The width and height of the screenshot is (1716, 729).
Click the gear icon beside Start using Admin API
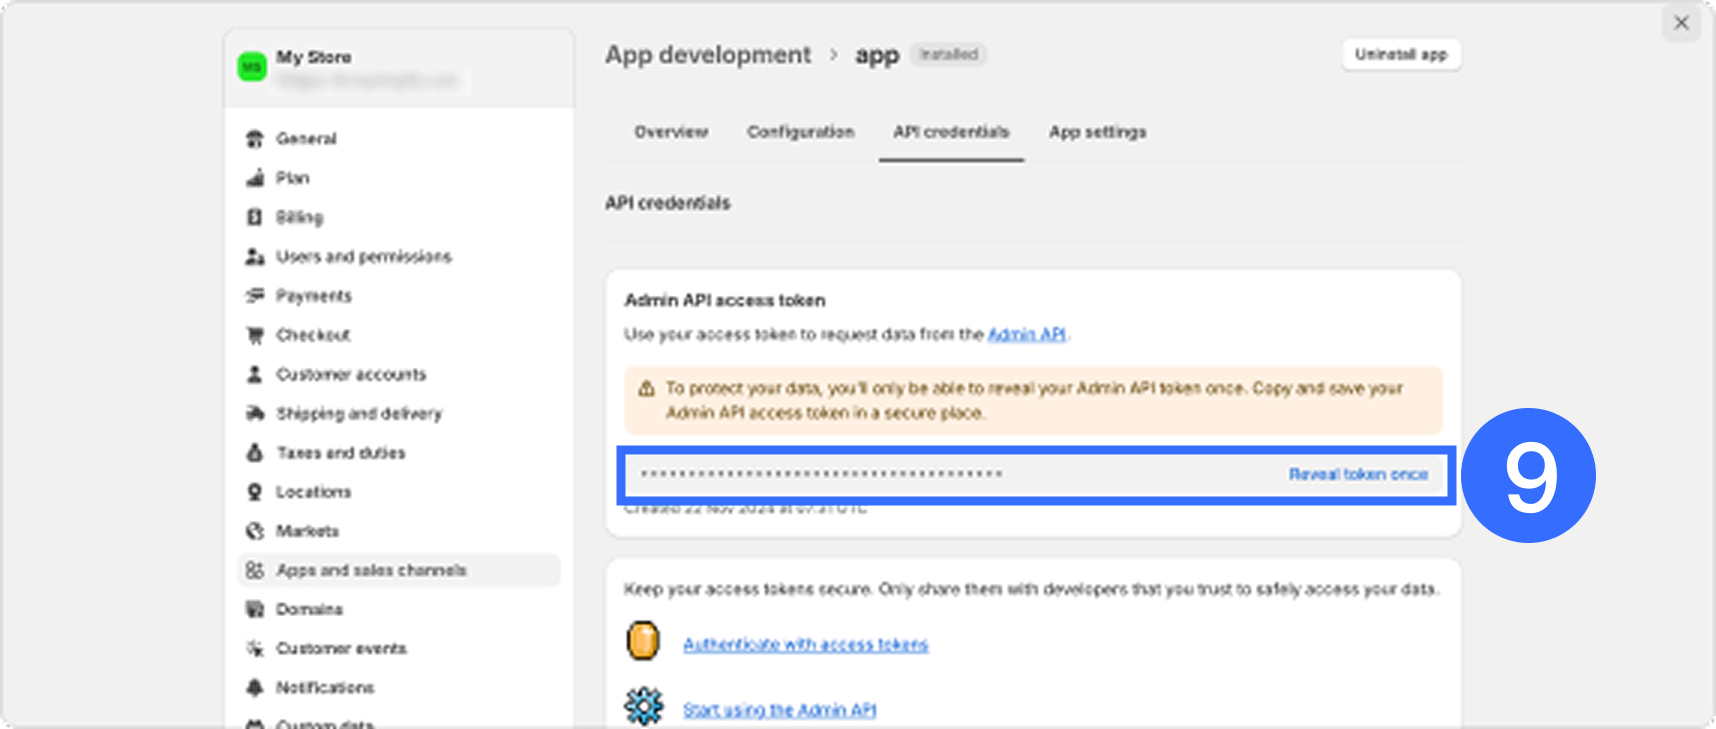click(x=643, y=706)
